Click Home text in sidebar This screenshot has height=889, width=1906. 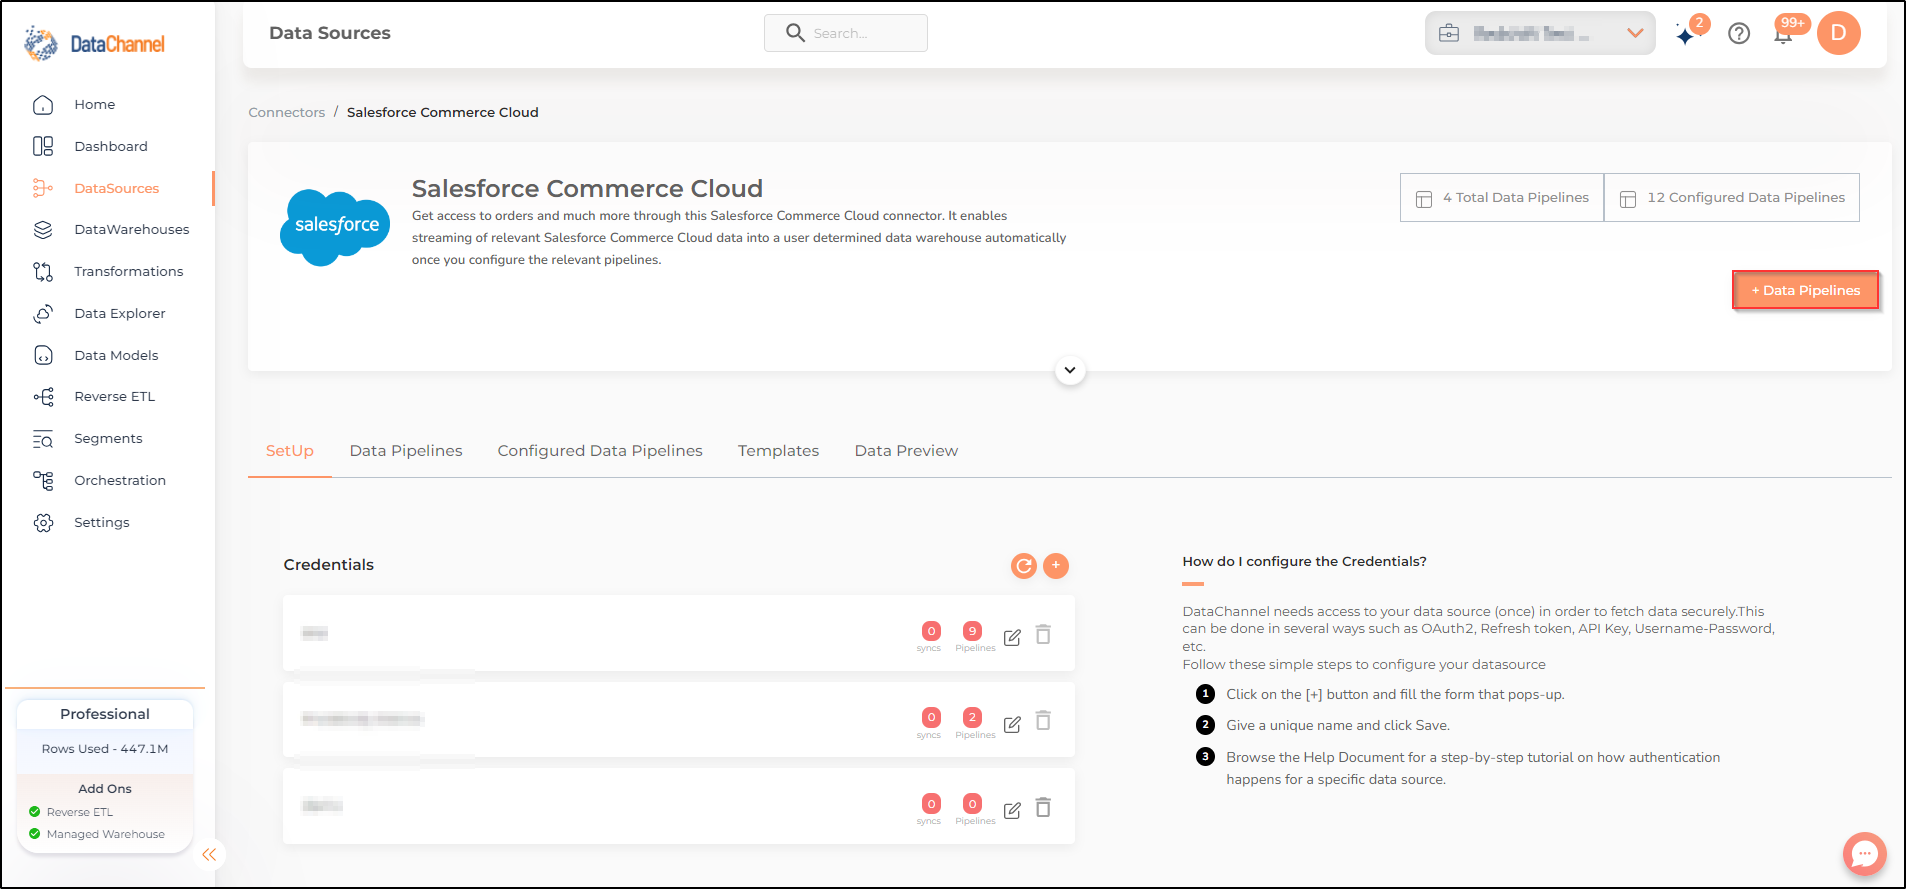[x=95, y=104]
